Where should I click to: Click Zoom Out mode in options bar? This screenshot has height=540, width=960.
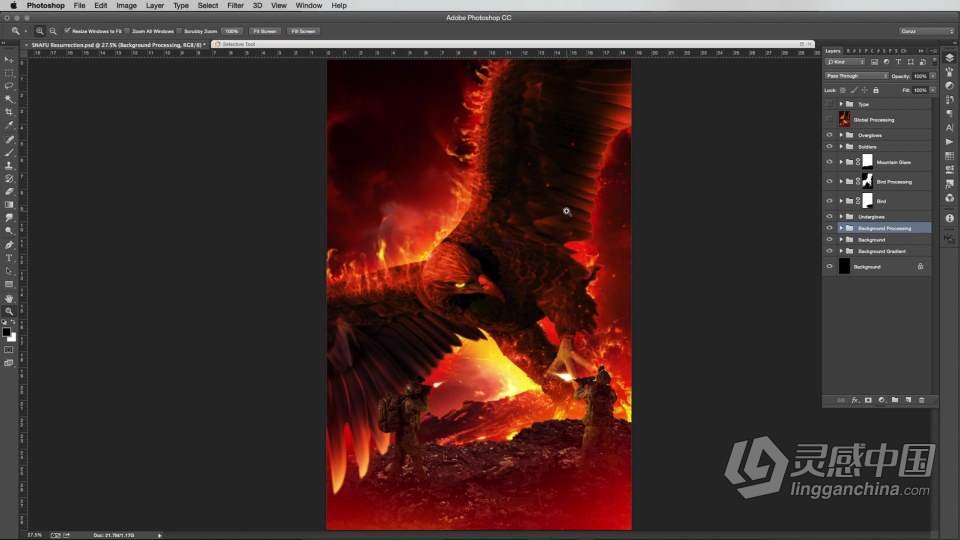coord(53,31)
